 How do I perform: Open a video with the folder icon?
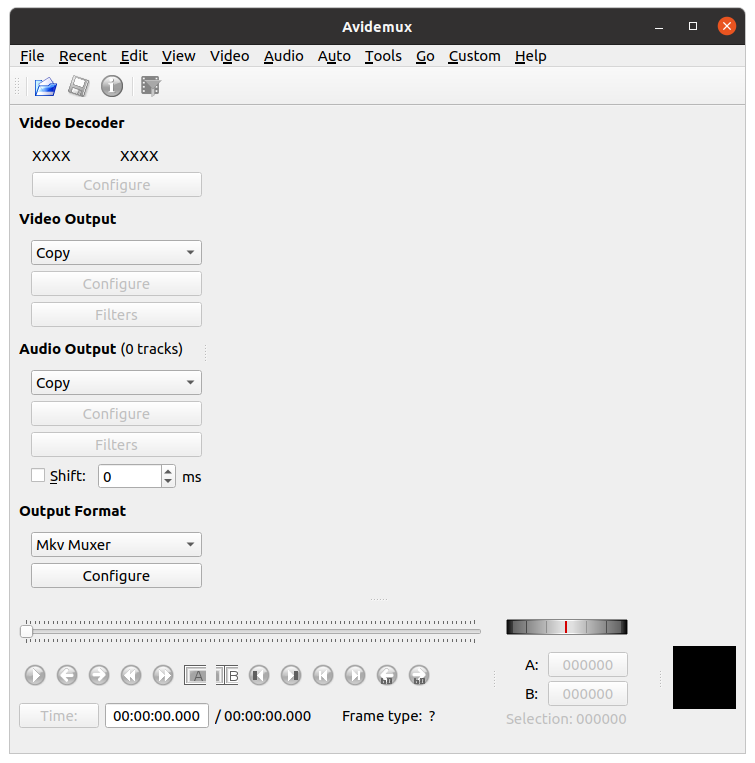(x=45, y=87)
